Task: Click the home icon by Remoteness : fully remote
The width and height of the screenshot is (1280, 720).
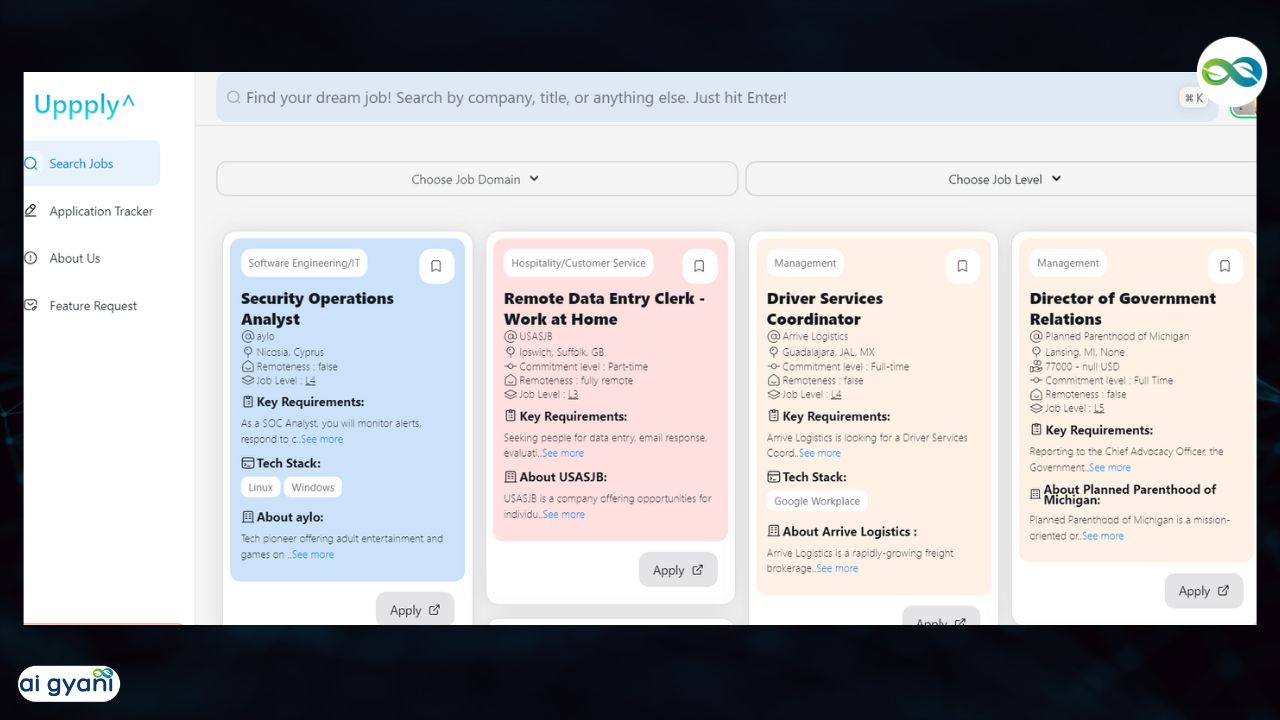Action: [x=510, y=380]
